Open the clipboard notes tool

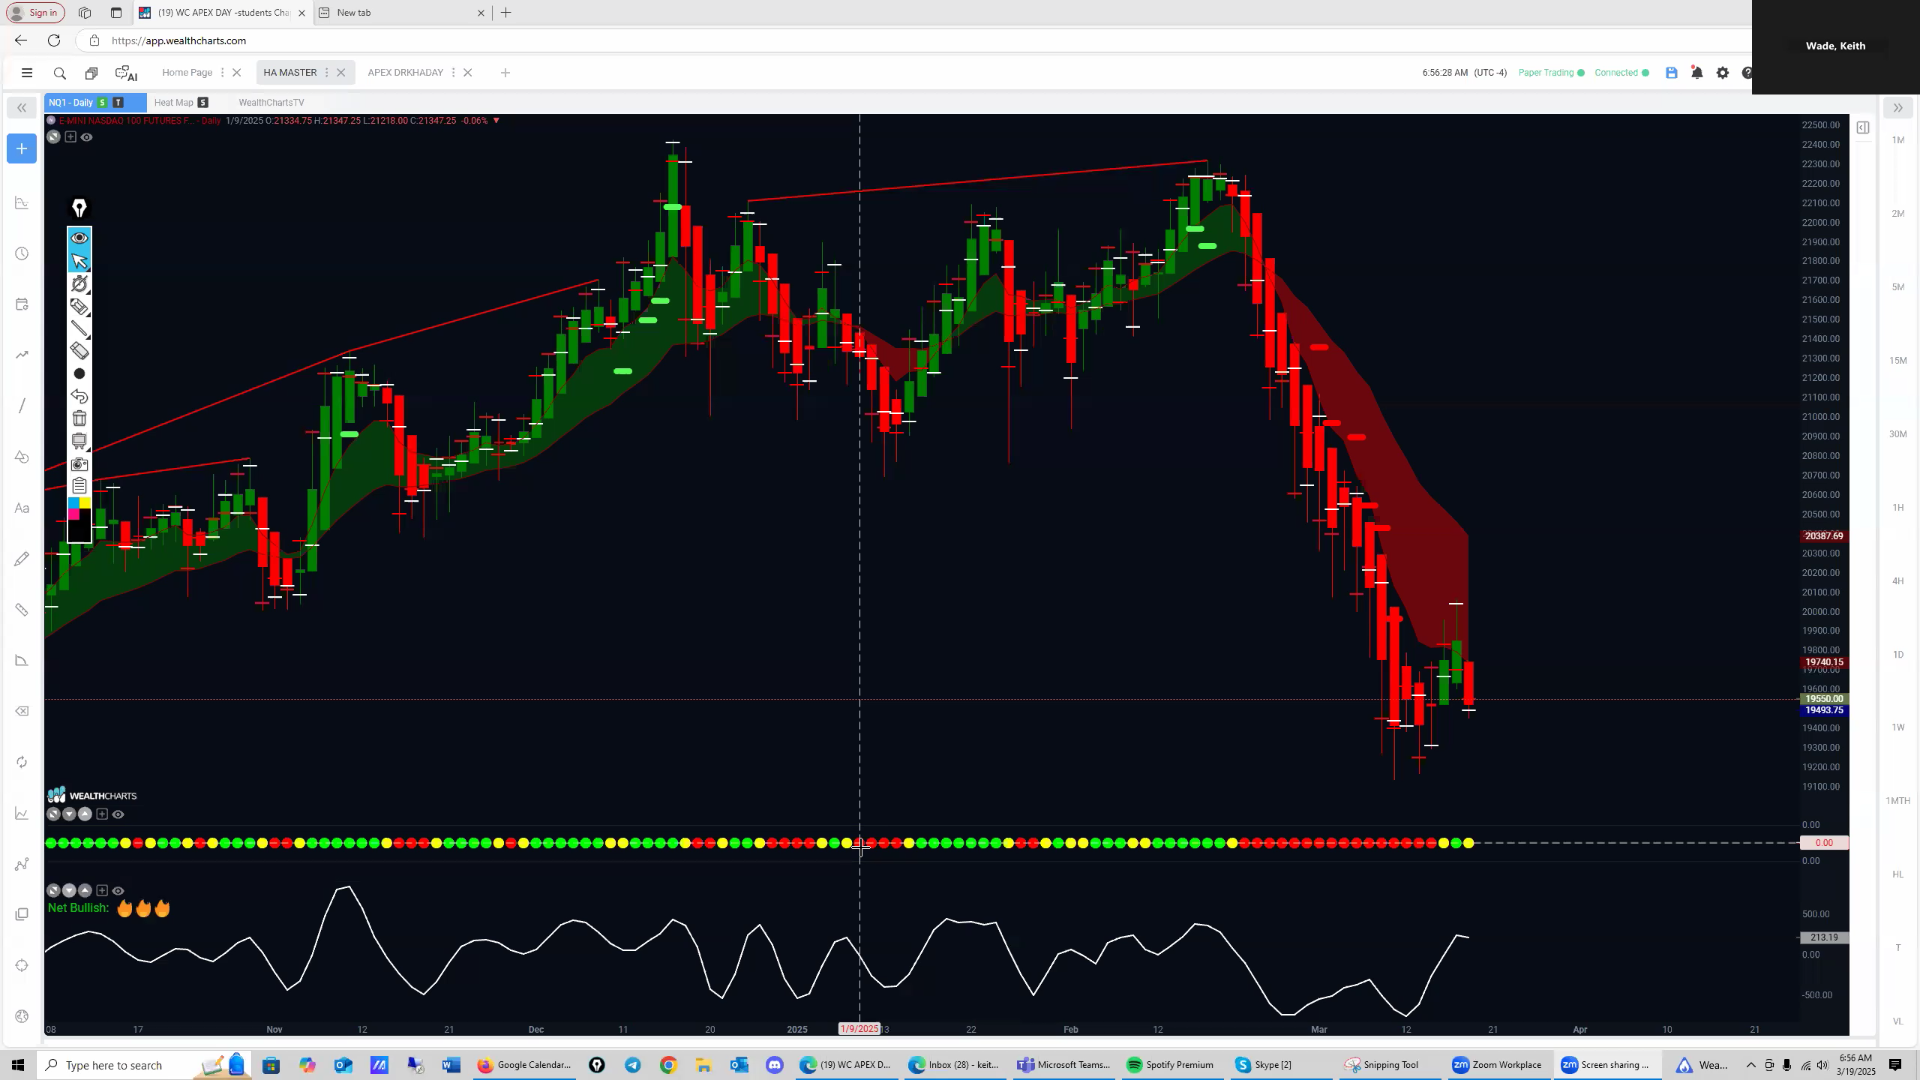pyautogui.click(x=79, y=486)
